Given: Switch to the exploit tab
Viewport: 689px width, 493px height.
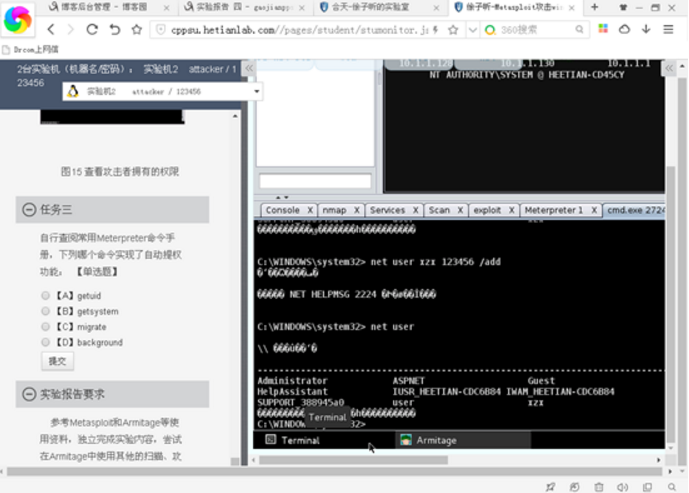Looking at the screenshot, I should point(487,210).
